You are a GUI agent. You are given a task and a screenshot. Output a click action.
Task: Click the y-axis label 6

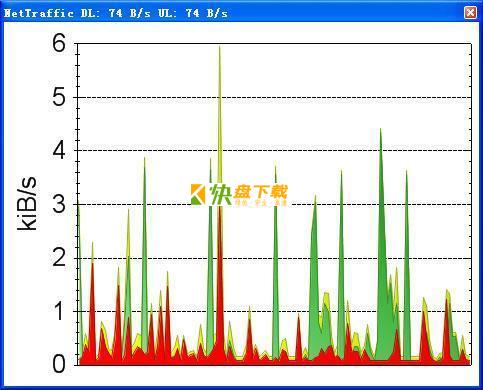[59, 44]
